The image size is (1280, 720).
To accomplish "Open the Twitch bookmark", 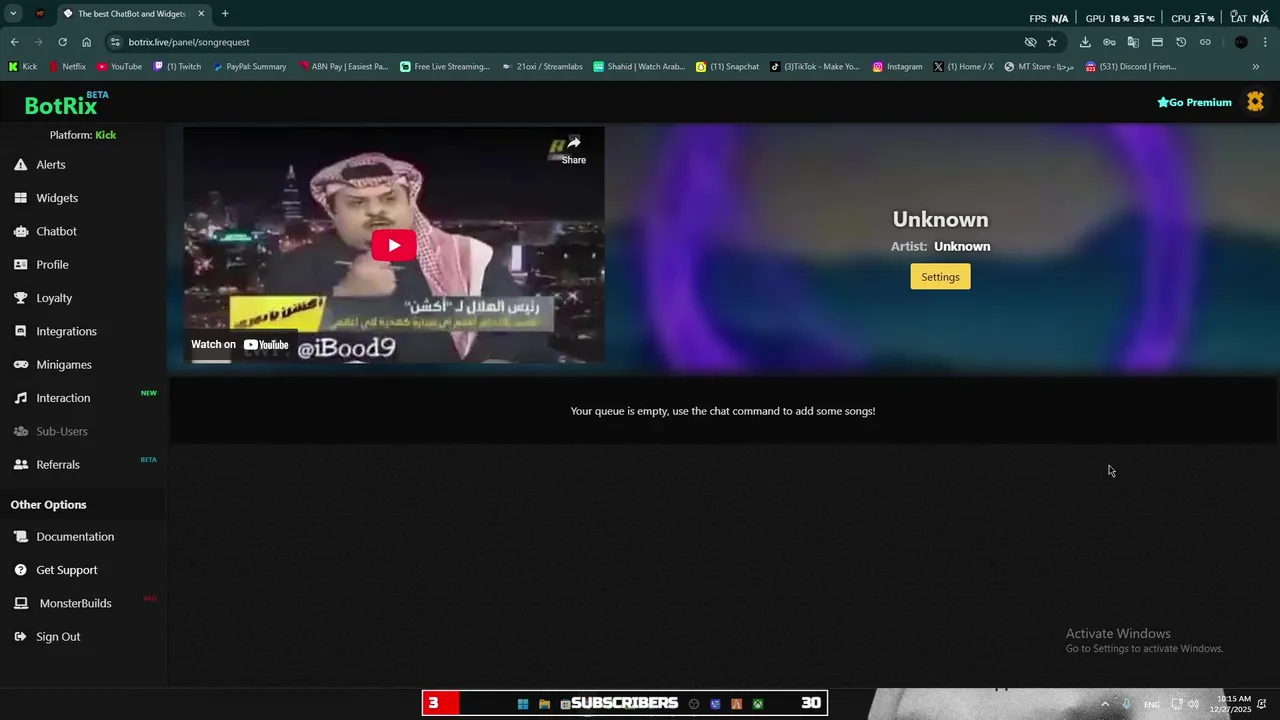I will 177,67.
